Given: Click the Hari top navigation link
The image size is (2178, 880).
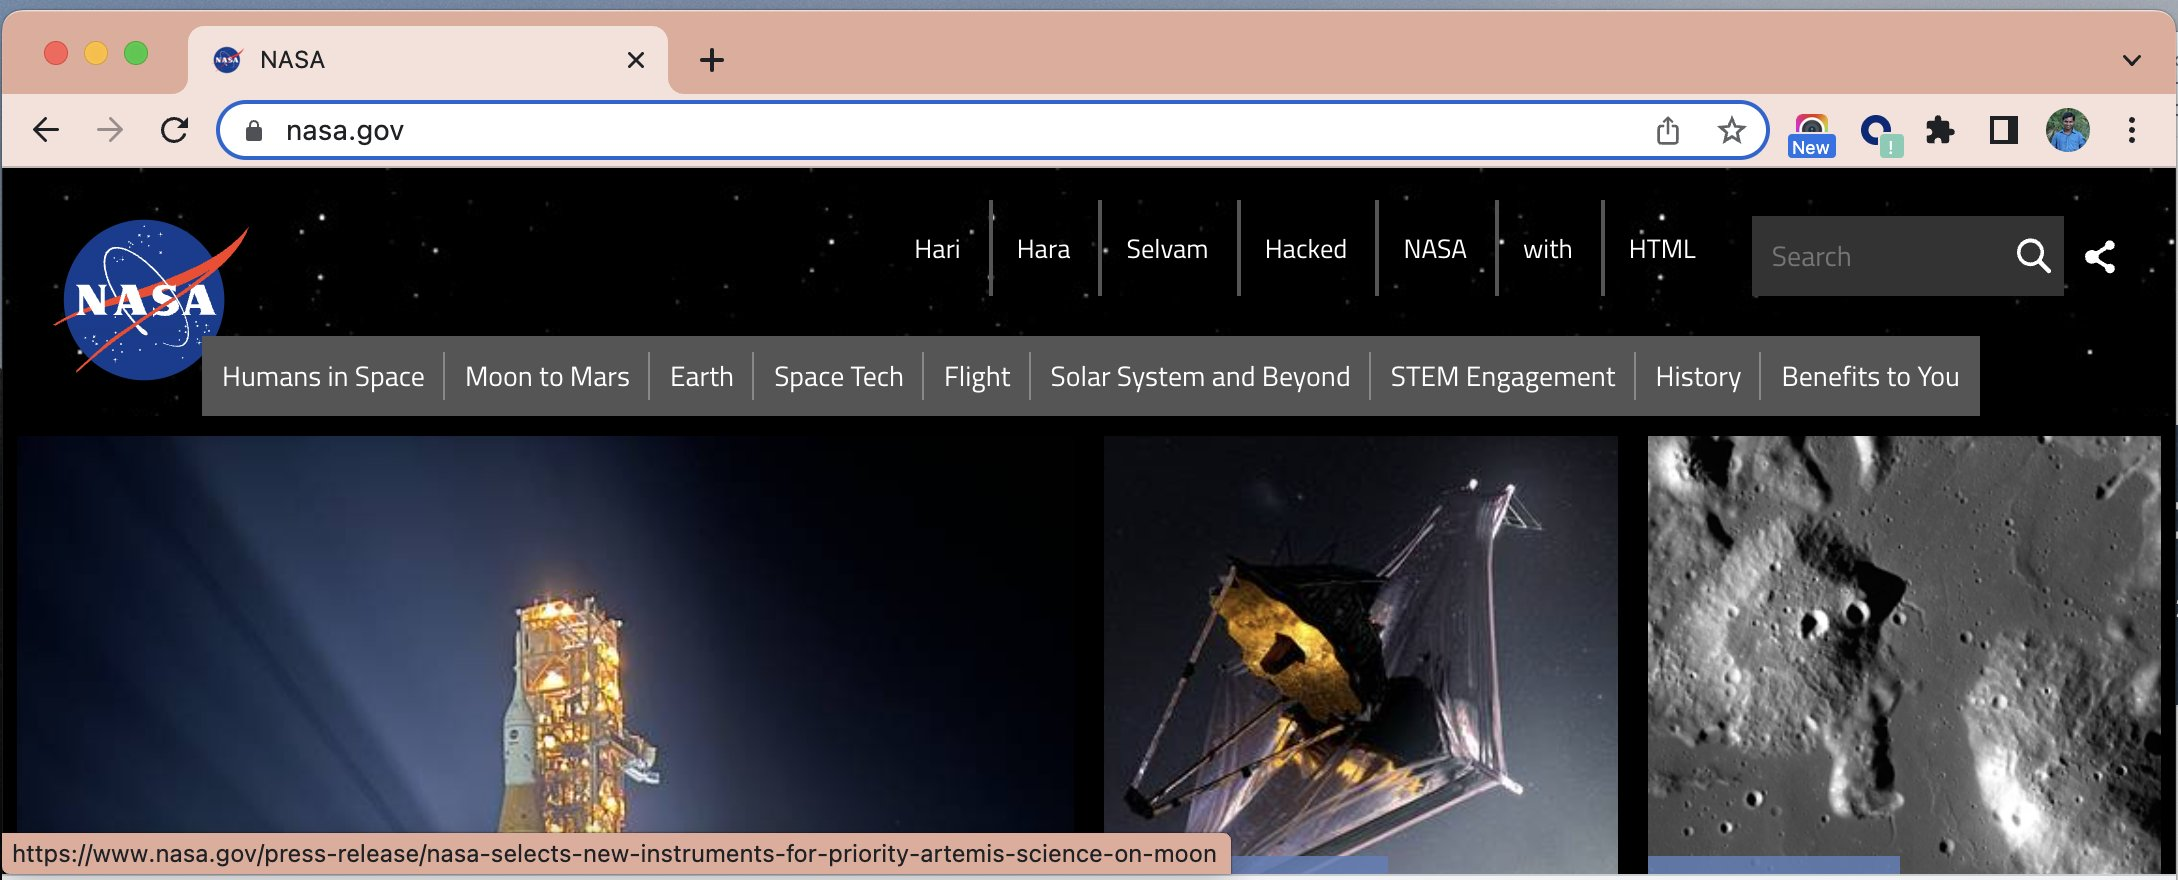Looking at the screenshot, I should click(937, 249).
